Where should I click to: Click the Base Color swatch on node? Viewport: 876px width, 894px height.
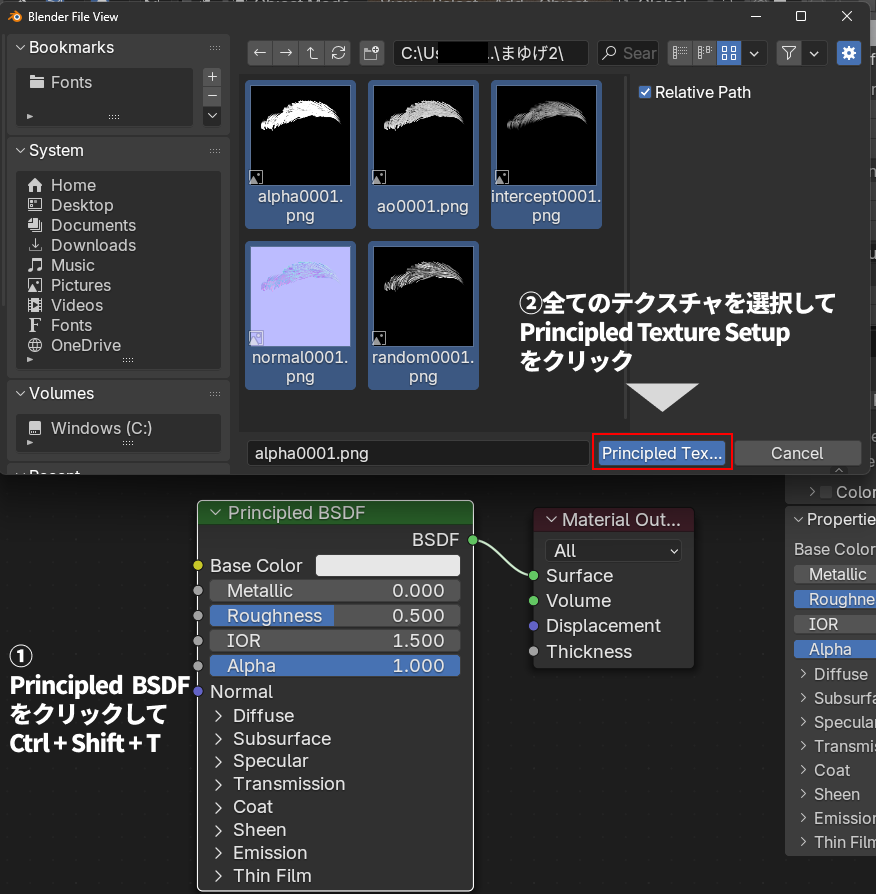[388, 566]
